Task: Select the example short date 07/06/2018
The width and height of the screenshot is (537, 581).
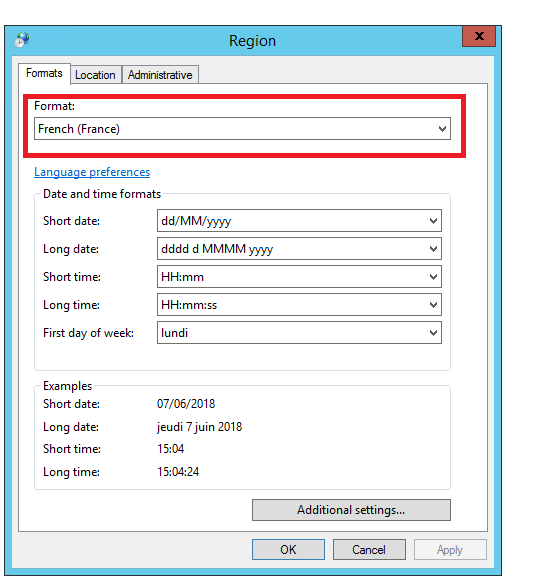Action: (186, 404)
